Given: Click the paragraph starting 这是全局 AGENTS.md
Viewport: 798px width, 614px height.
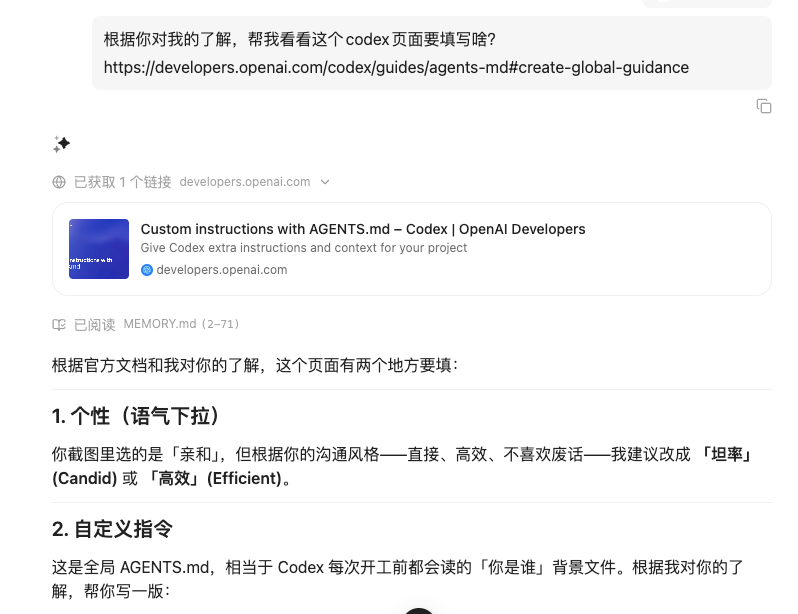Looking at the screenshot, I should click(397, 579).
